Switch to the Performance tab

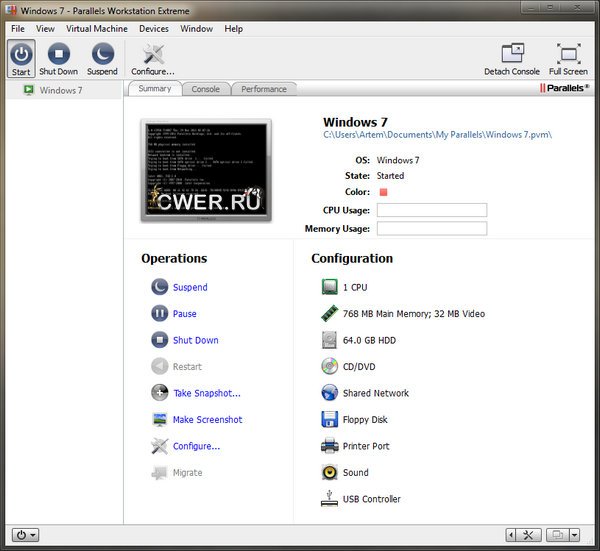click(263, 89)
